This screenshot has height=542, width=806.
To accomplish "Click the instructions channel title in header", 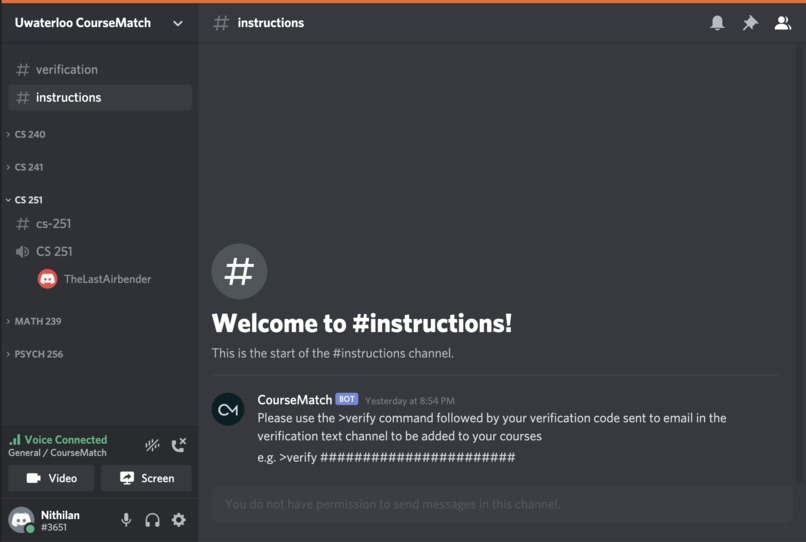I will (270, 23).
